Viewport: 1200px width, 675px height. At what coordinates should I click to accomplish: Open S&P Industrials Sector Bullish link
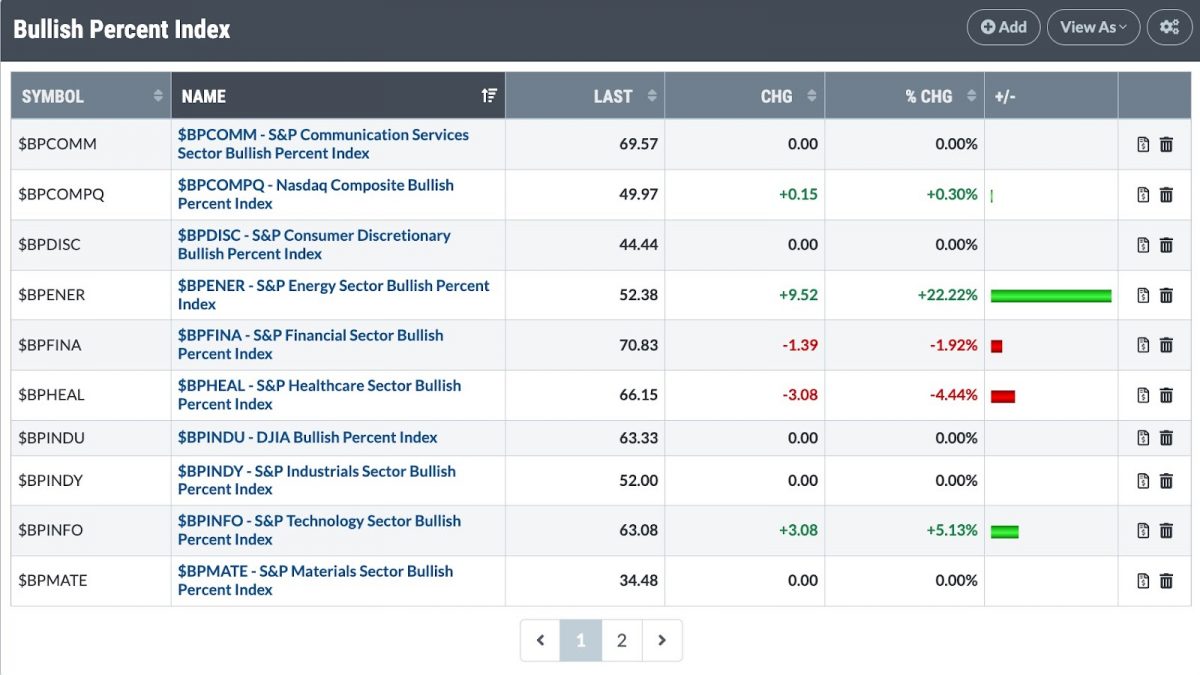pos(317,480)
